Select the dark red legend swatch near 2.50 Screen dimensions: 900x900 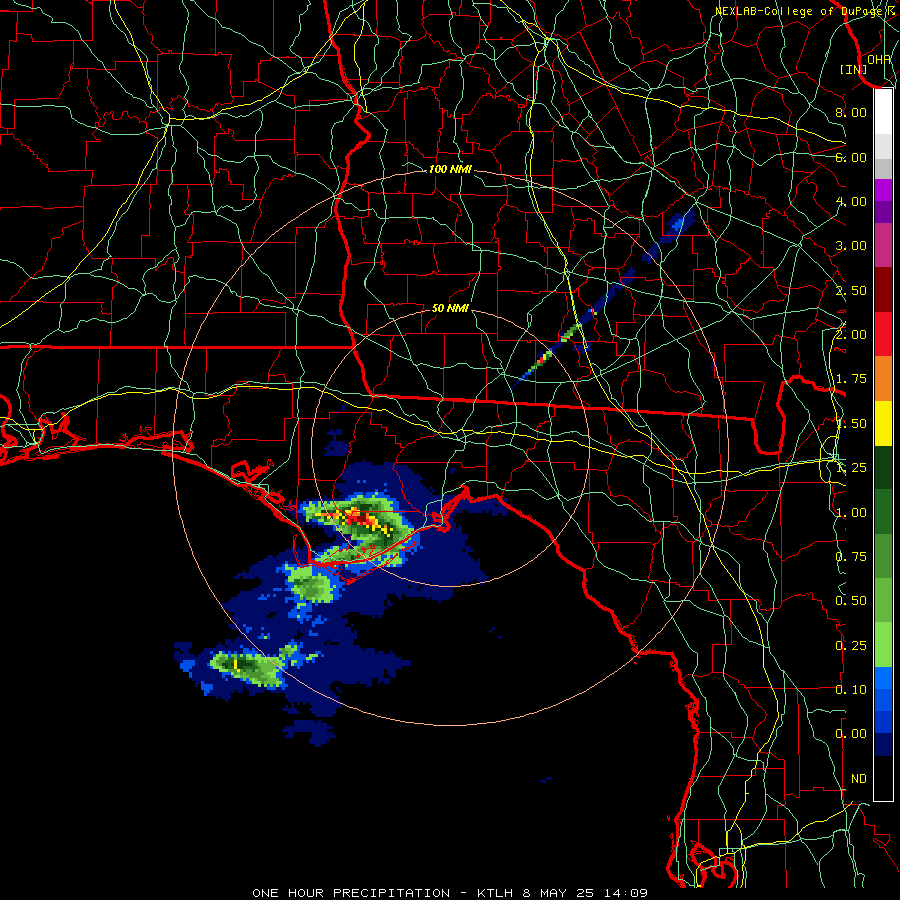(883, 290)
